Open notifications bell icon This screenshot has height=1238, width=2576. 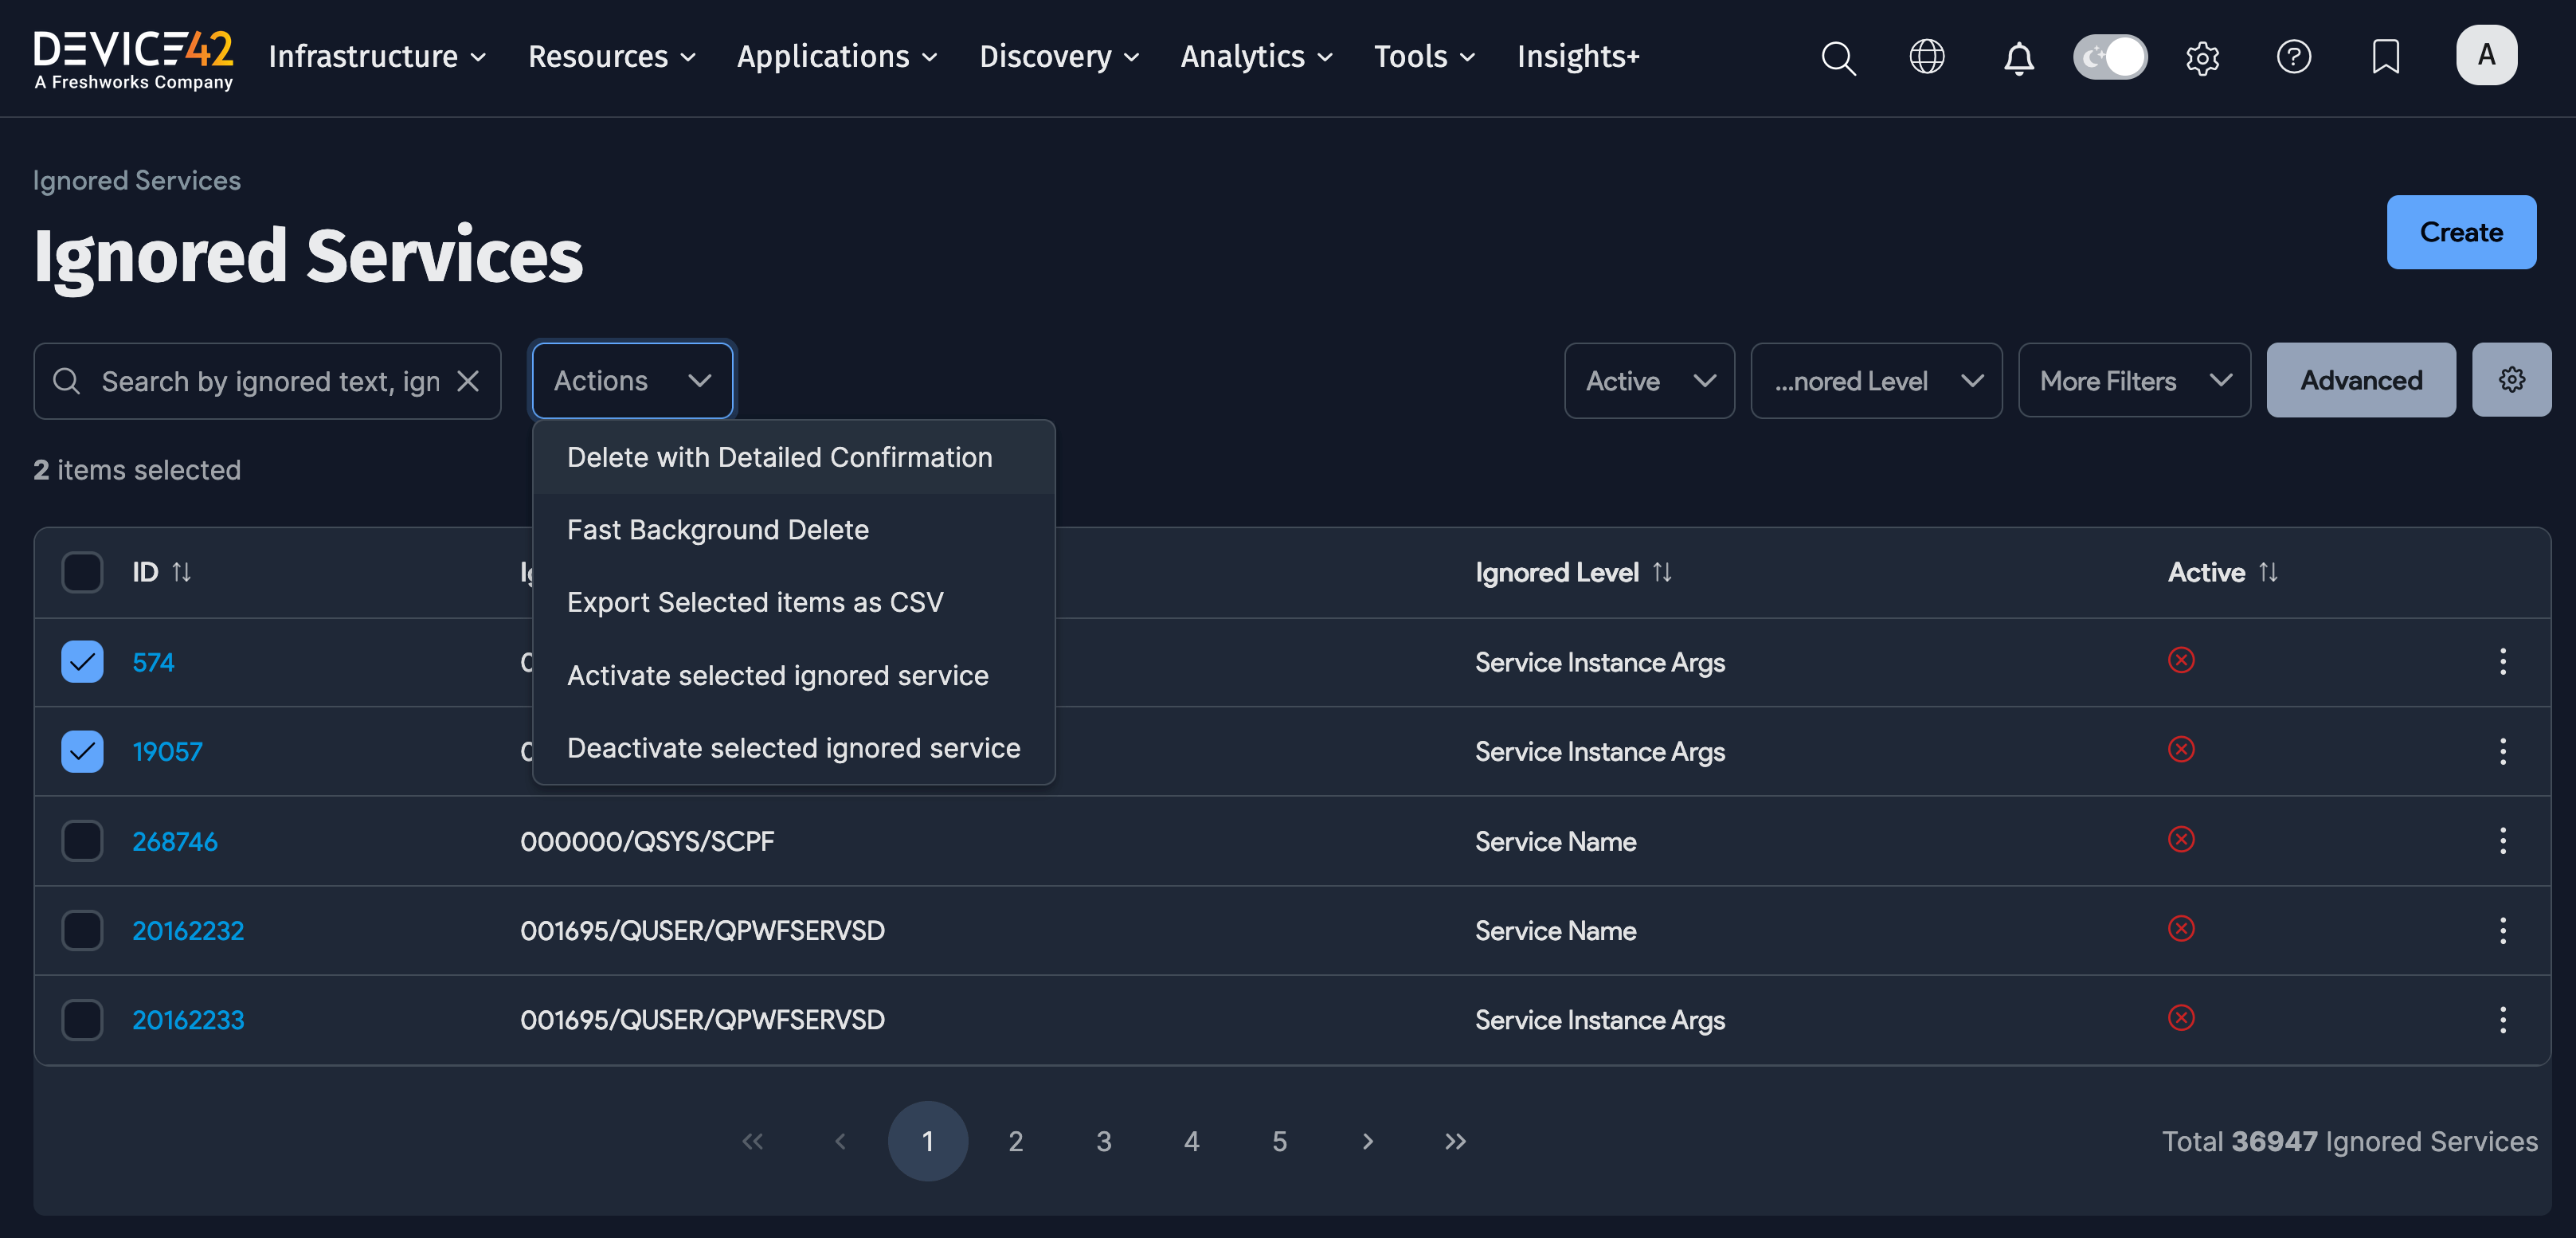pyautogui.click(x=2018, y=57)
